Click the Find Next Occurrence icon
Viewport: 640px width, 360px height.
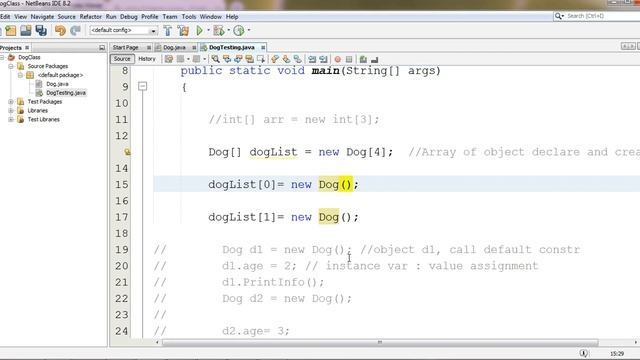pyautogui.click(x=238, y=59)
